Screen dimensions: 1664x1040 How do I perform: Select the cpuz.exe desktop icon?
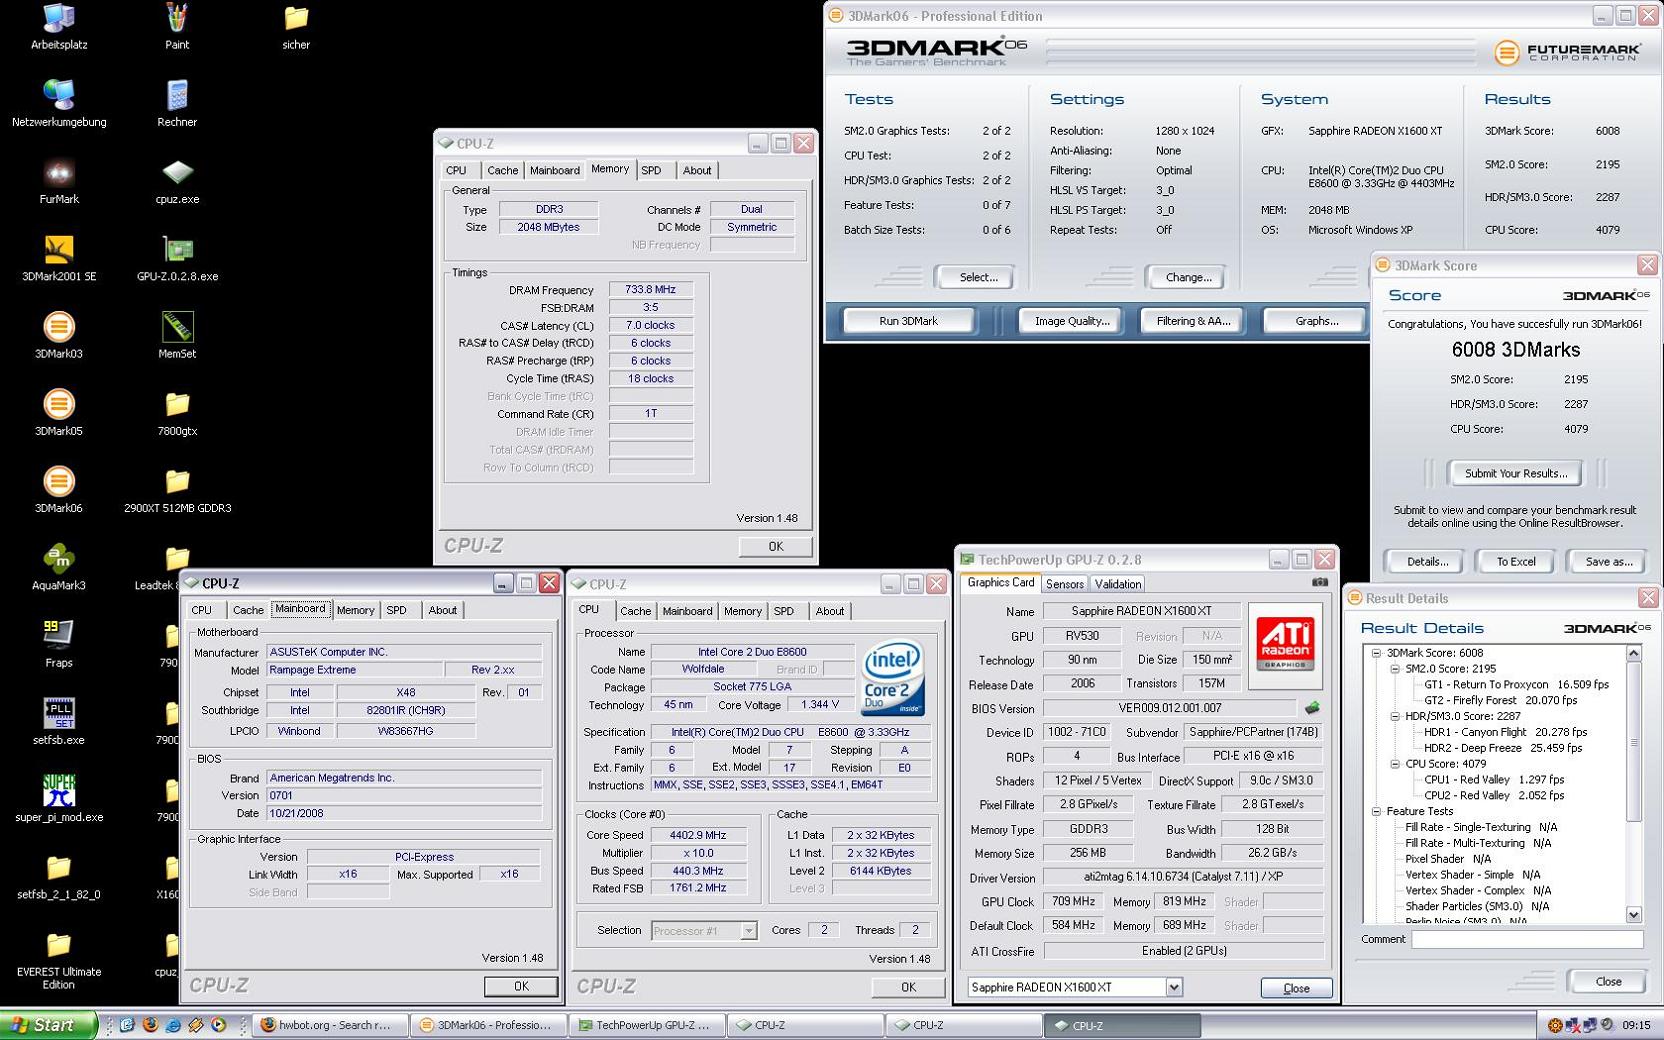pos(177,180)
